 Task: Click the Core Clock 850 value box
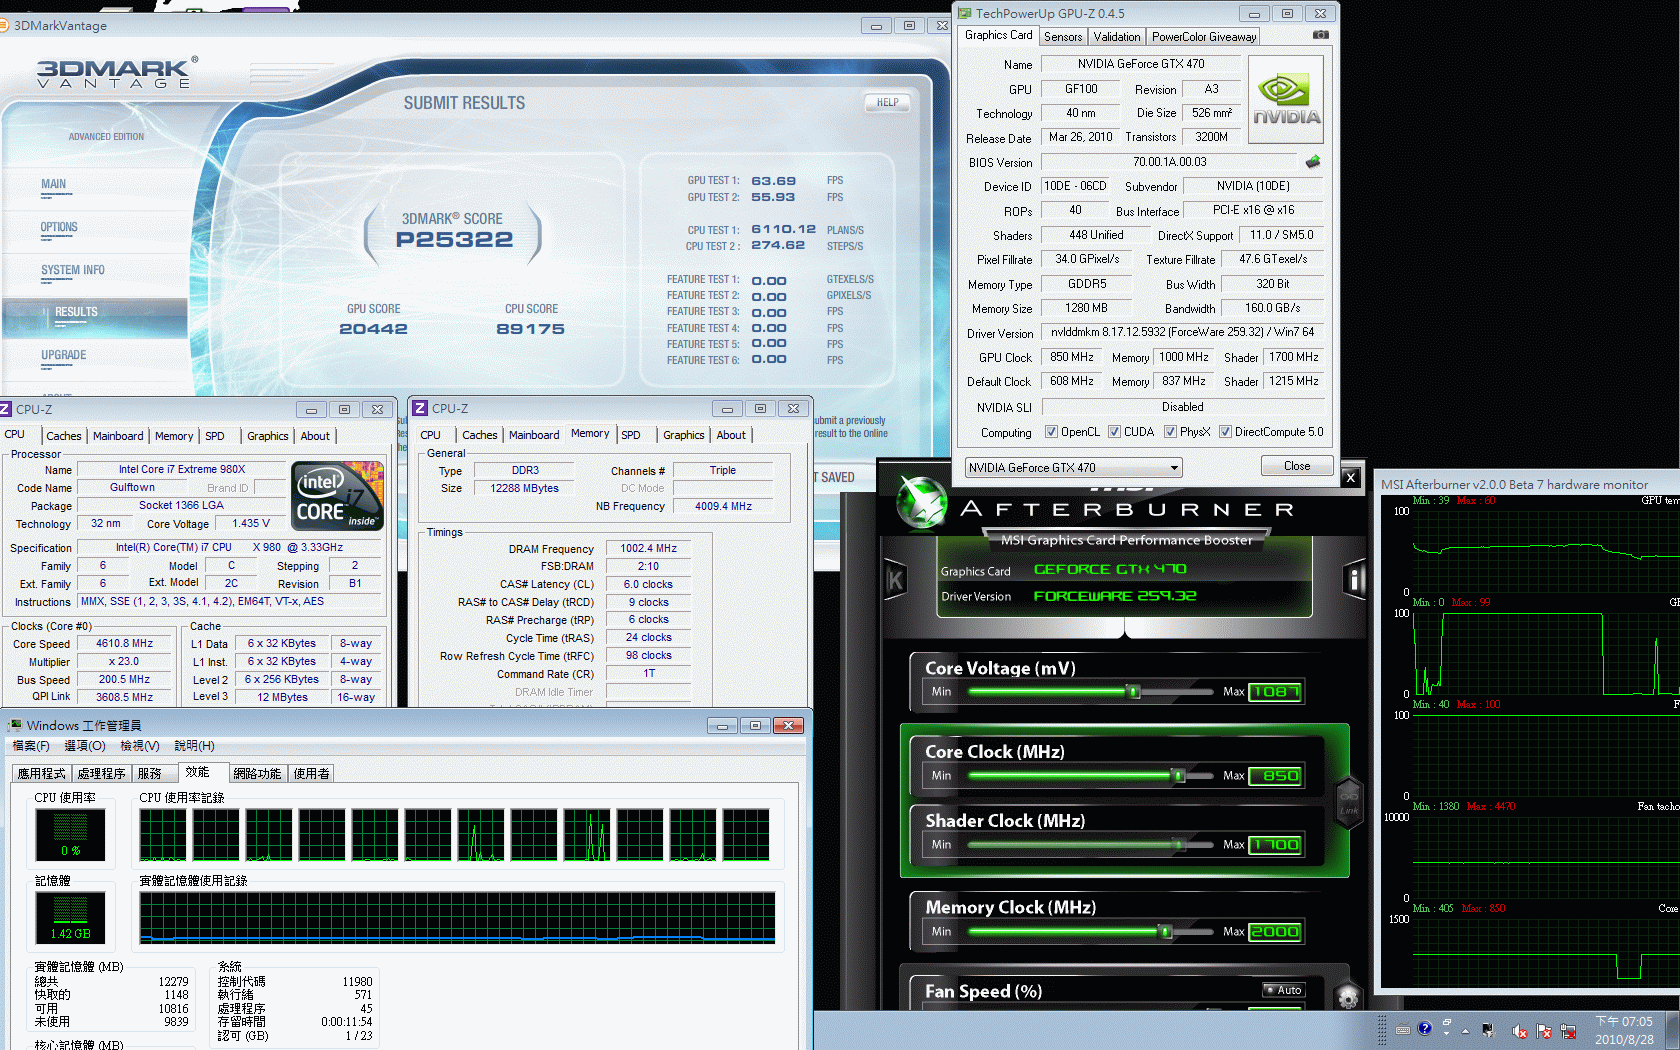1275,776
